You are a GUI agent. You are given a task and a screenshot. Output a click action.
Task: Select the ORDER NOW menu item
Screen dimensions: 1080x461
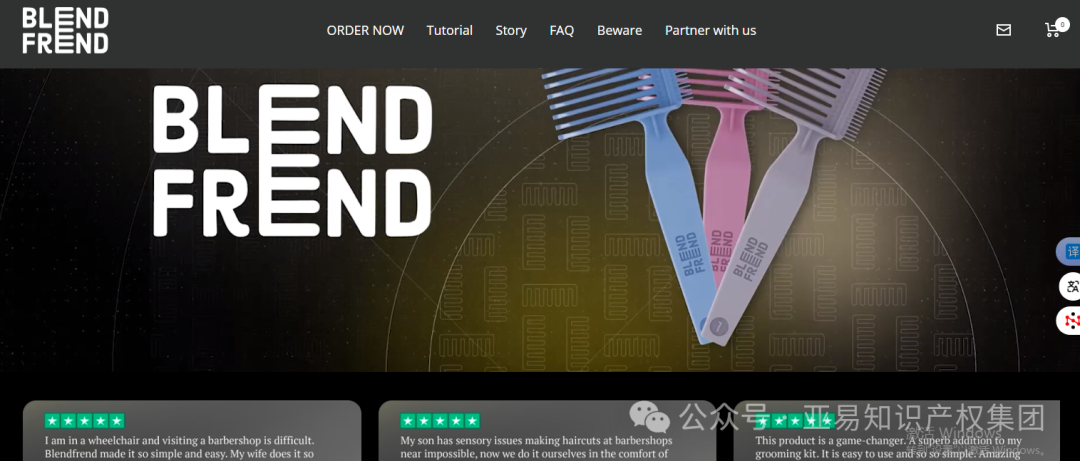point(365,30)
